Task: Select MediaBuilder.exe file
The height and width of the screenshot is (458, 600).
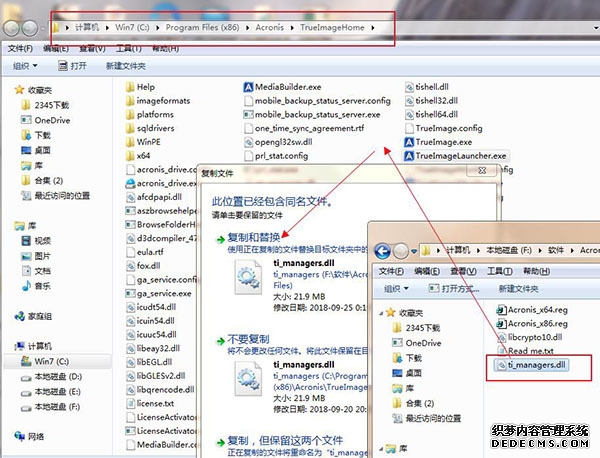Action: coord(282,87)
